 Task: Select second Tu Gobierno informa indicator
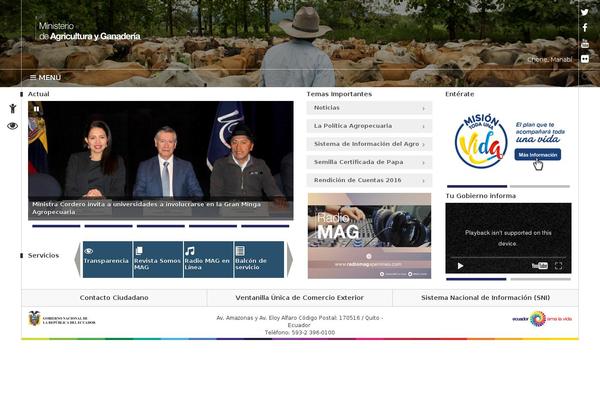point(540,279)
